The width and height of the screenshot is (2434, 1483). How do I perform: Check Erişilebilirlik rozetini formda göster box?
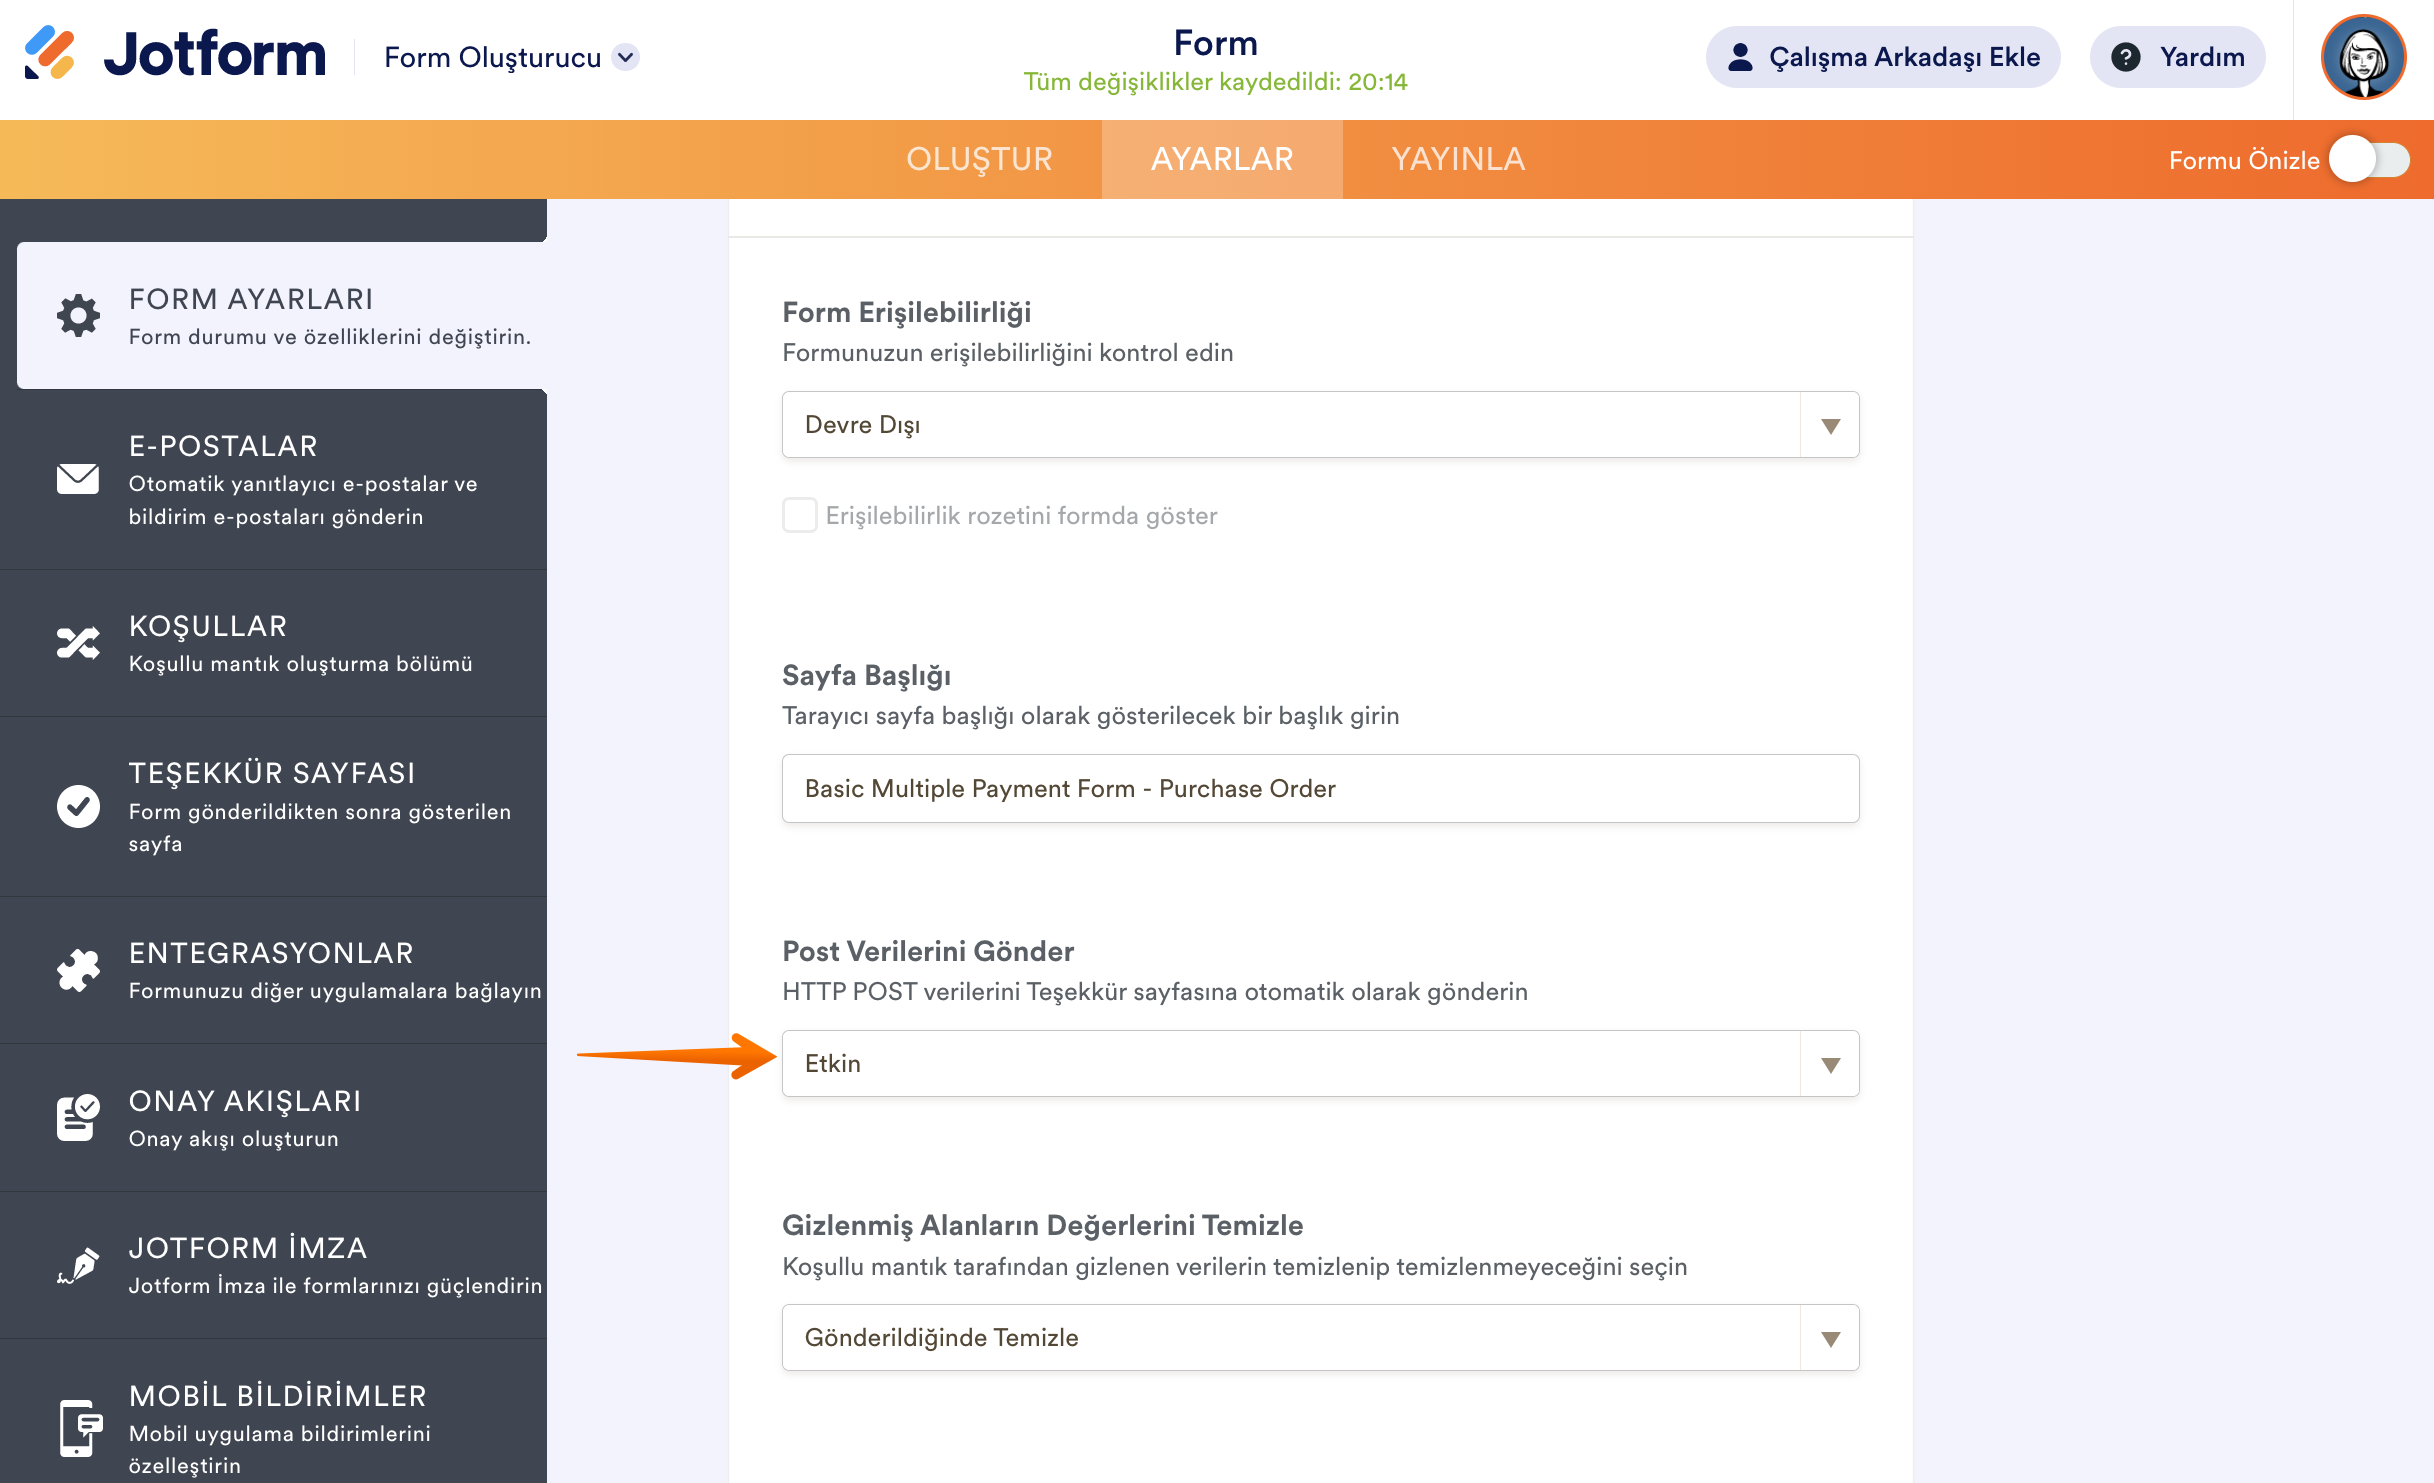799,515
